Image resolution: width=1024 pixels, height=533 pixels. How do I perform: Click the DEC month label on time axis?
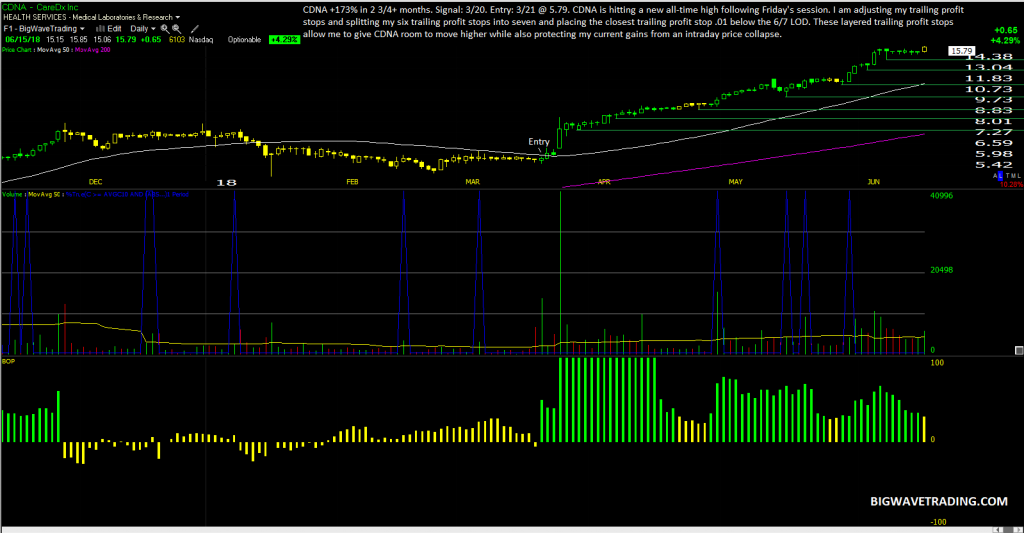(x=95, y=182)
